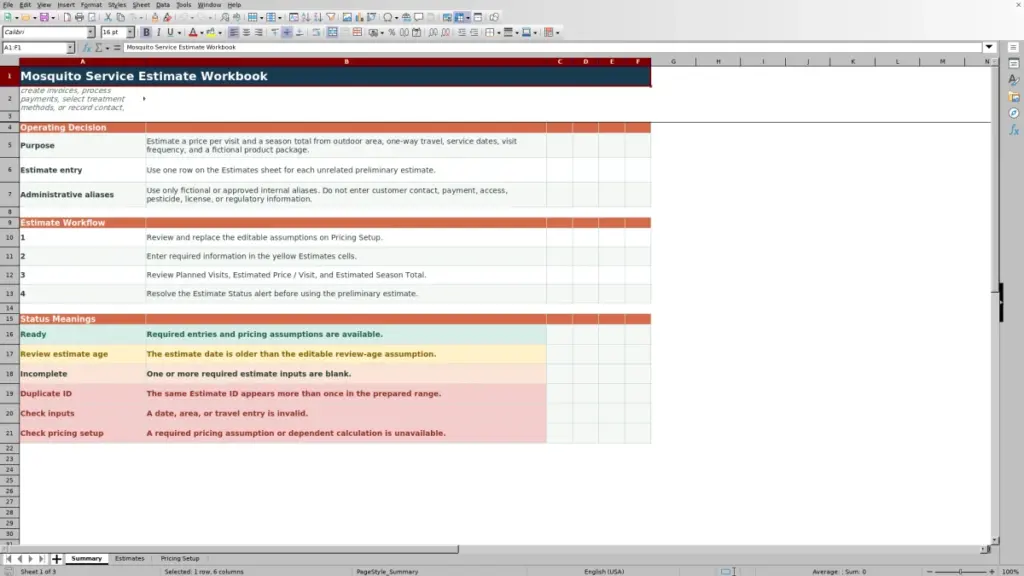This screenshot has width=1024, height=576.
Task: Toggle Align Right
Action: tap(259, 32)
